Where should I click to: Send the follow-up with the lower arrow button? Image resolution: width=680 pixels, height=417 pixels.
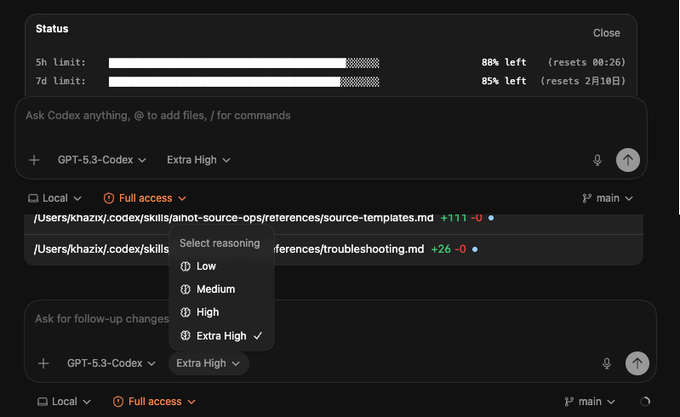point(637,363)
